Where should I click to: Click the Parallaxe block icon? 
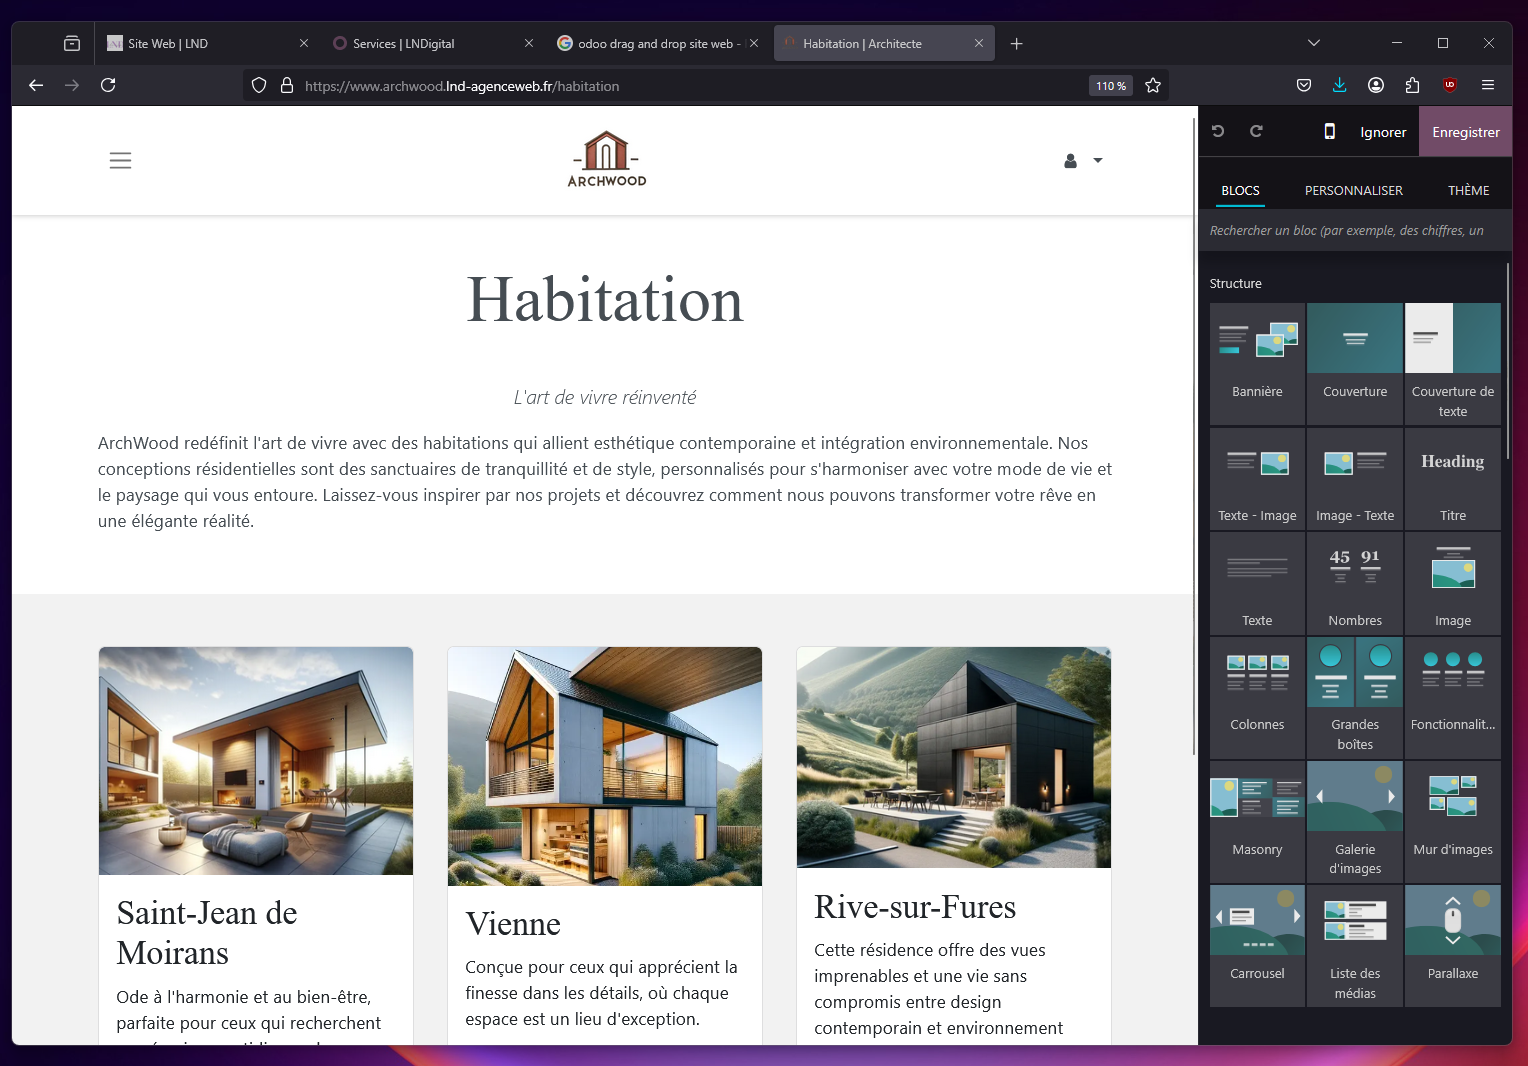[1452, 922]
